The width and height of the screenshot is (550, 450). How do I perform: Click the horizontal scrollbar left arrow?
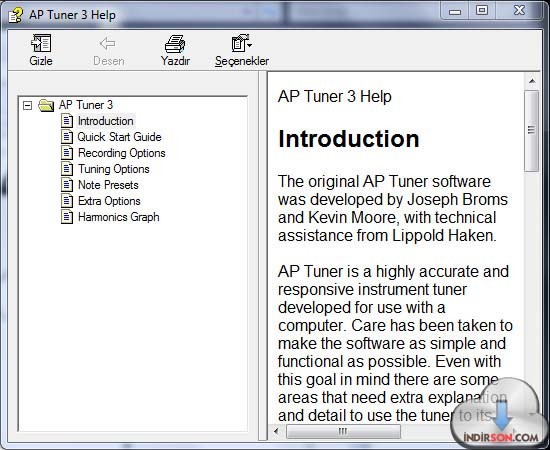(276, 431)
